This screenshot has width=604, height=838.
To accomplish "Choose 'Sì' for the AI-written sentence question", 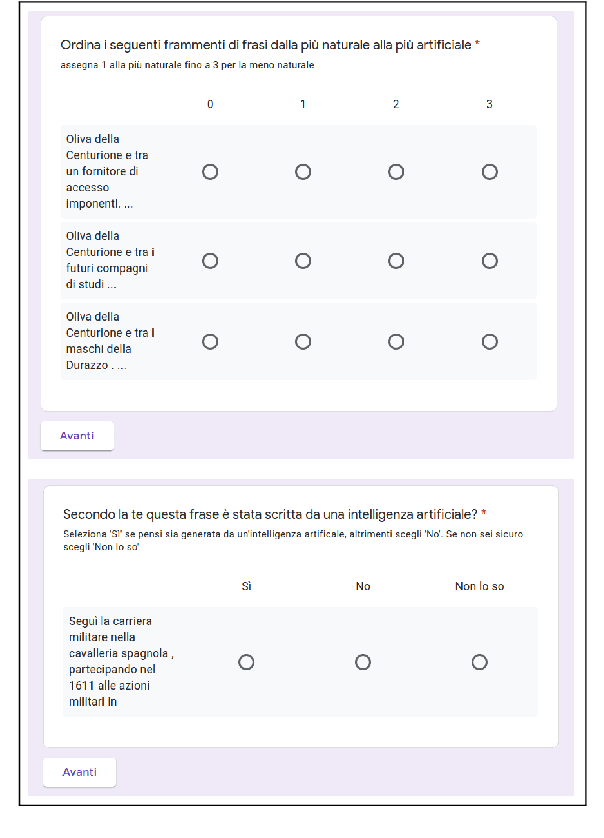I will pyautogui.click(x=246, y=662).
